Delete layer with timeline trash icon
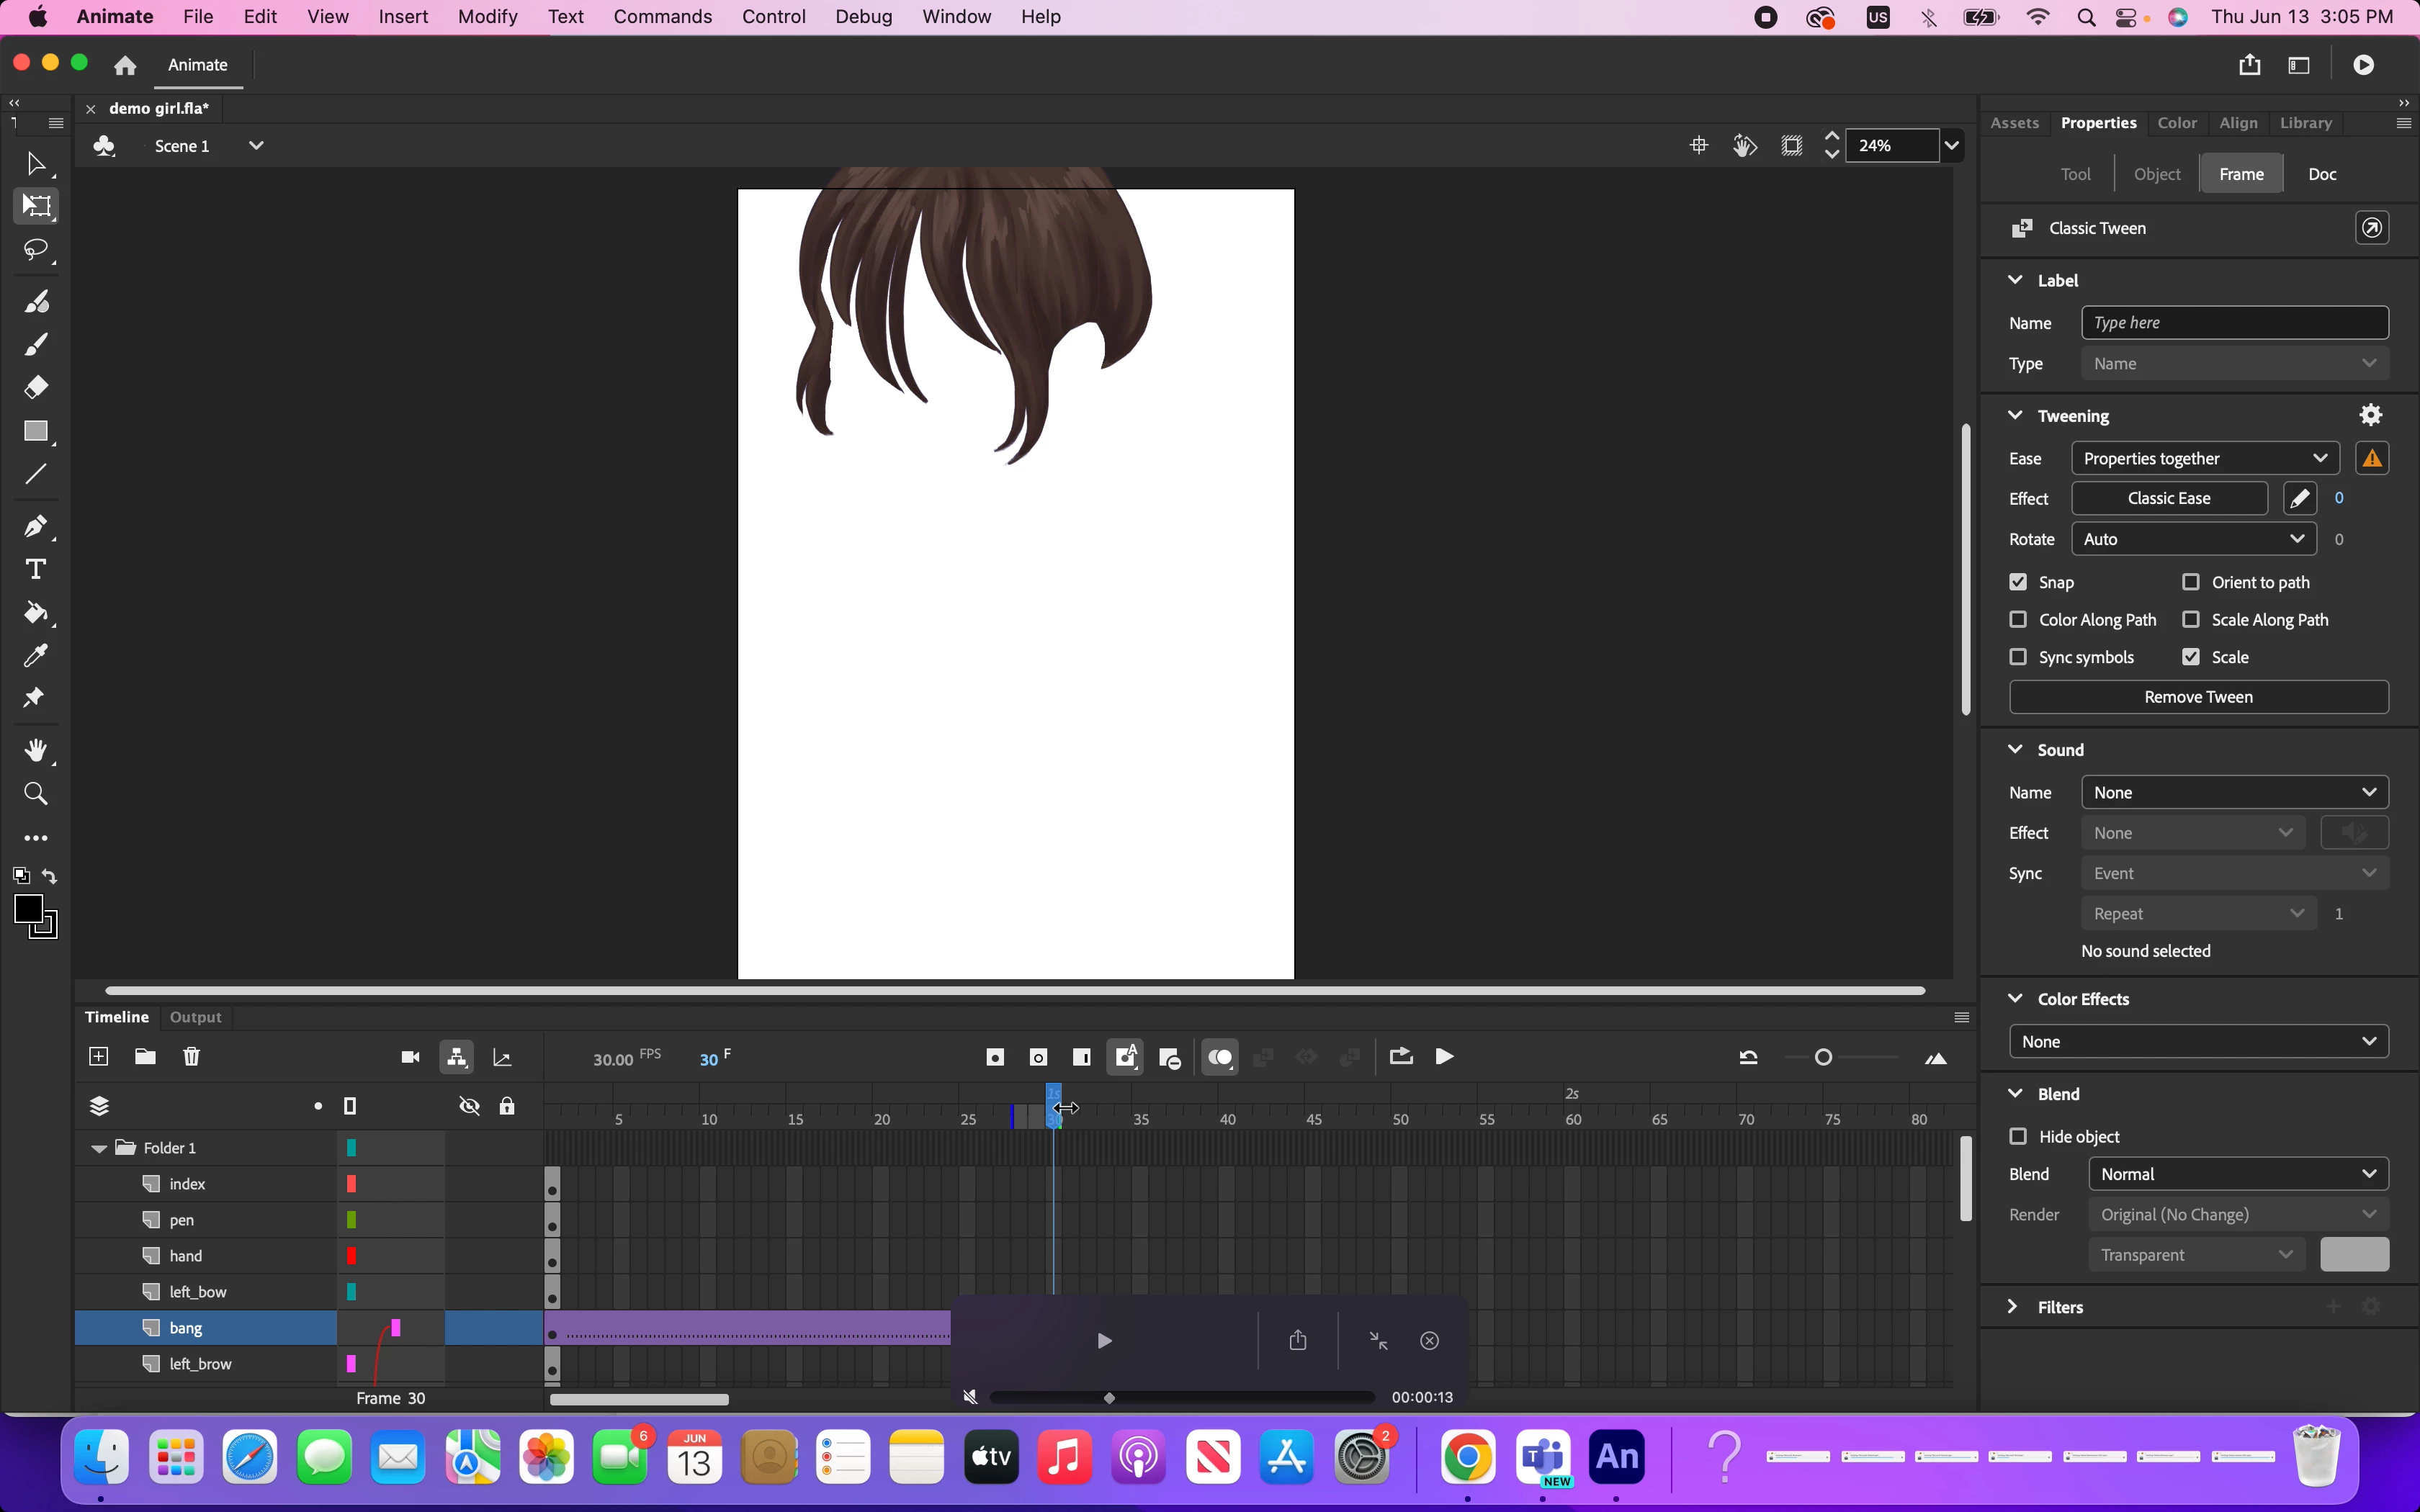Viewport: 2420px width, 1512px height. (x=192, y=1057)
